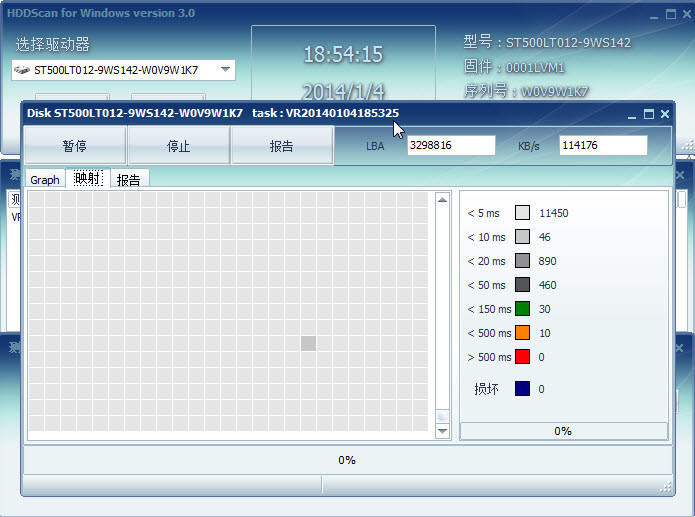Click the 890 count value

pos(547,261)
